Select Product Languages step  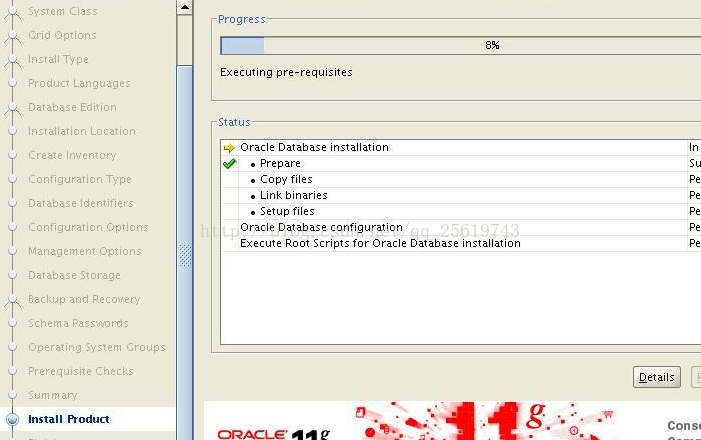tap(79, 83)
